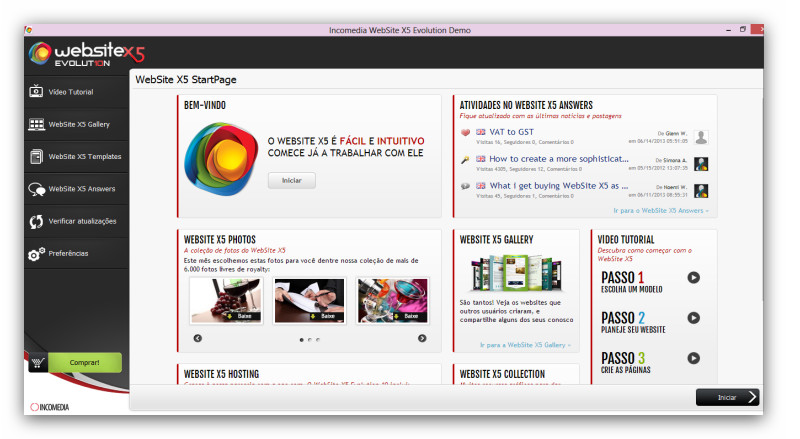Click the shopping cart icon beside Comprar
Image resolution: width=800 pixels, height=439 pixels.
37,363
